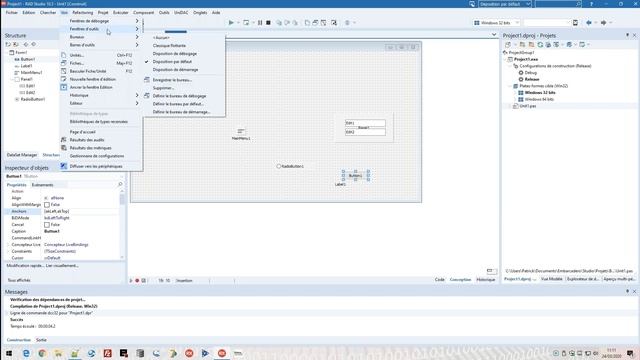640x360 pixels.
Task: Open dropdown arrow next to Run button
Action: coord(238,23)
